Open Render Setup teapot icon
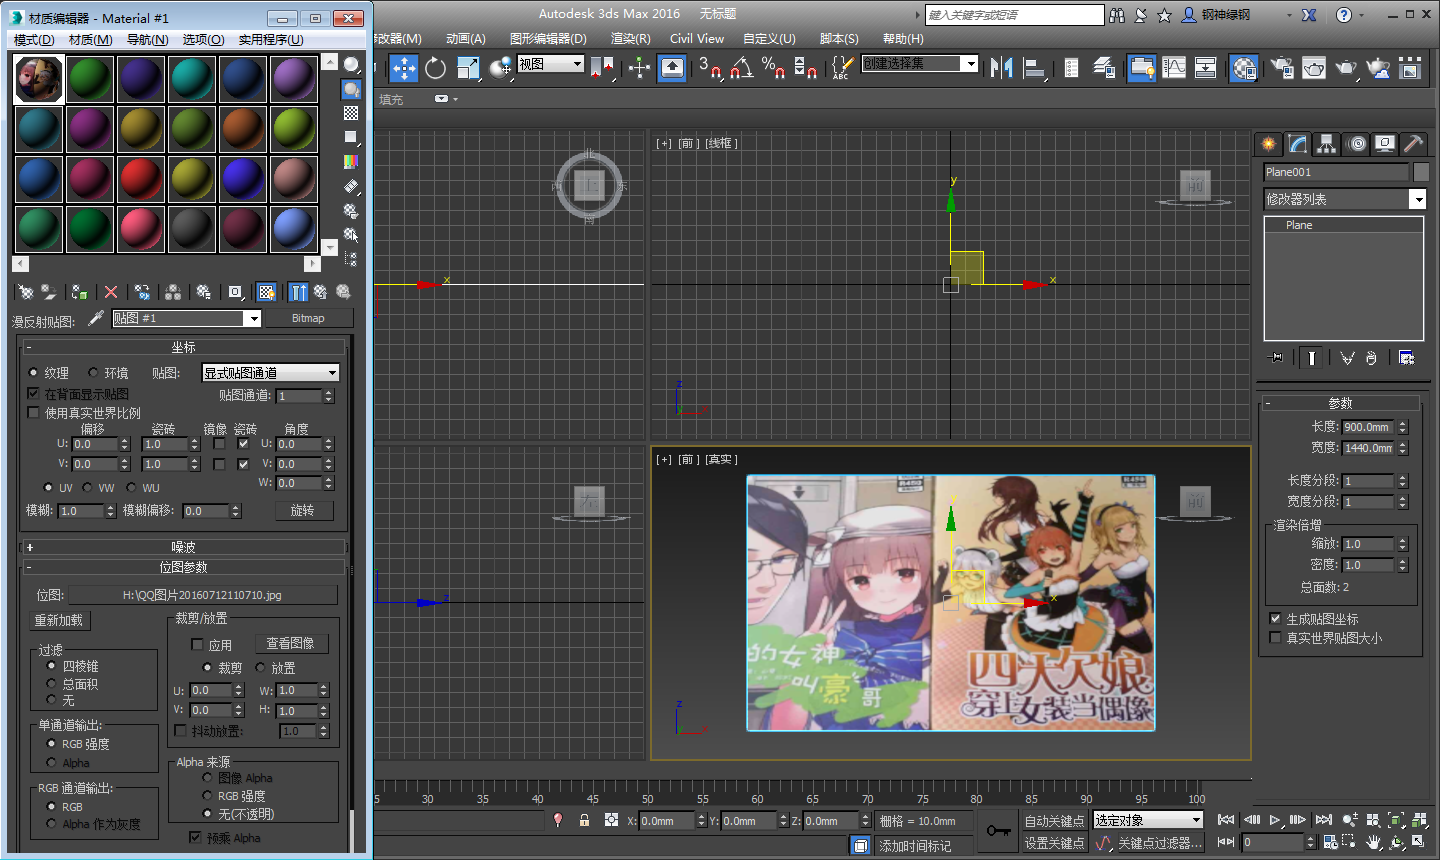Viewport: 1440px width, 860px height. click(1281, 68)
